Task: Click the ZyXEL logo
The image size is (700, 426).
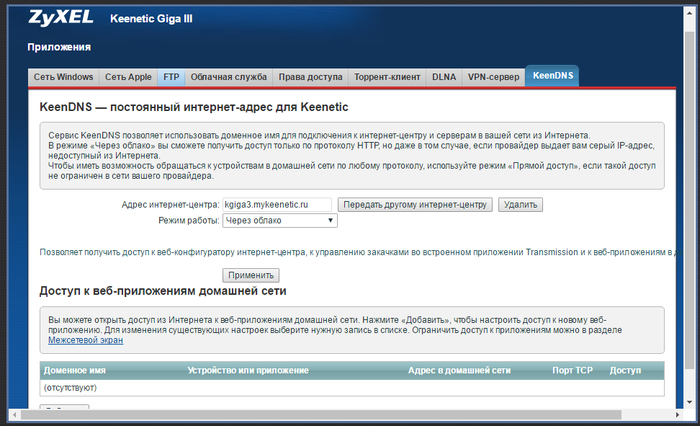Action: pos(62,18)
